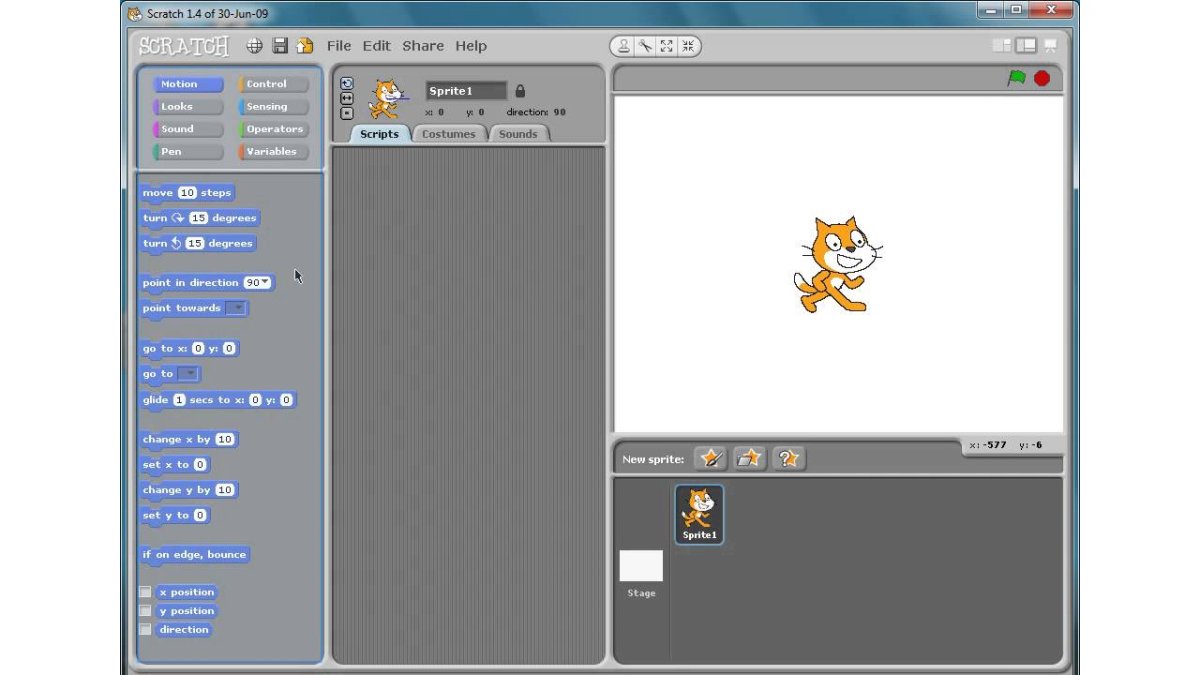This screenshot has height=675, width=1200.
Task: Select the Variables block category
Action: (x=272, y=152)
